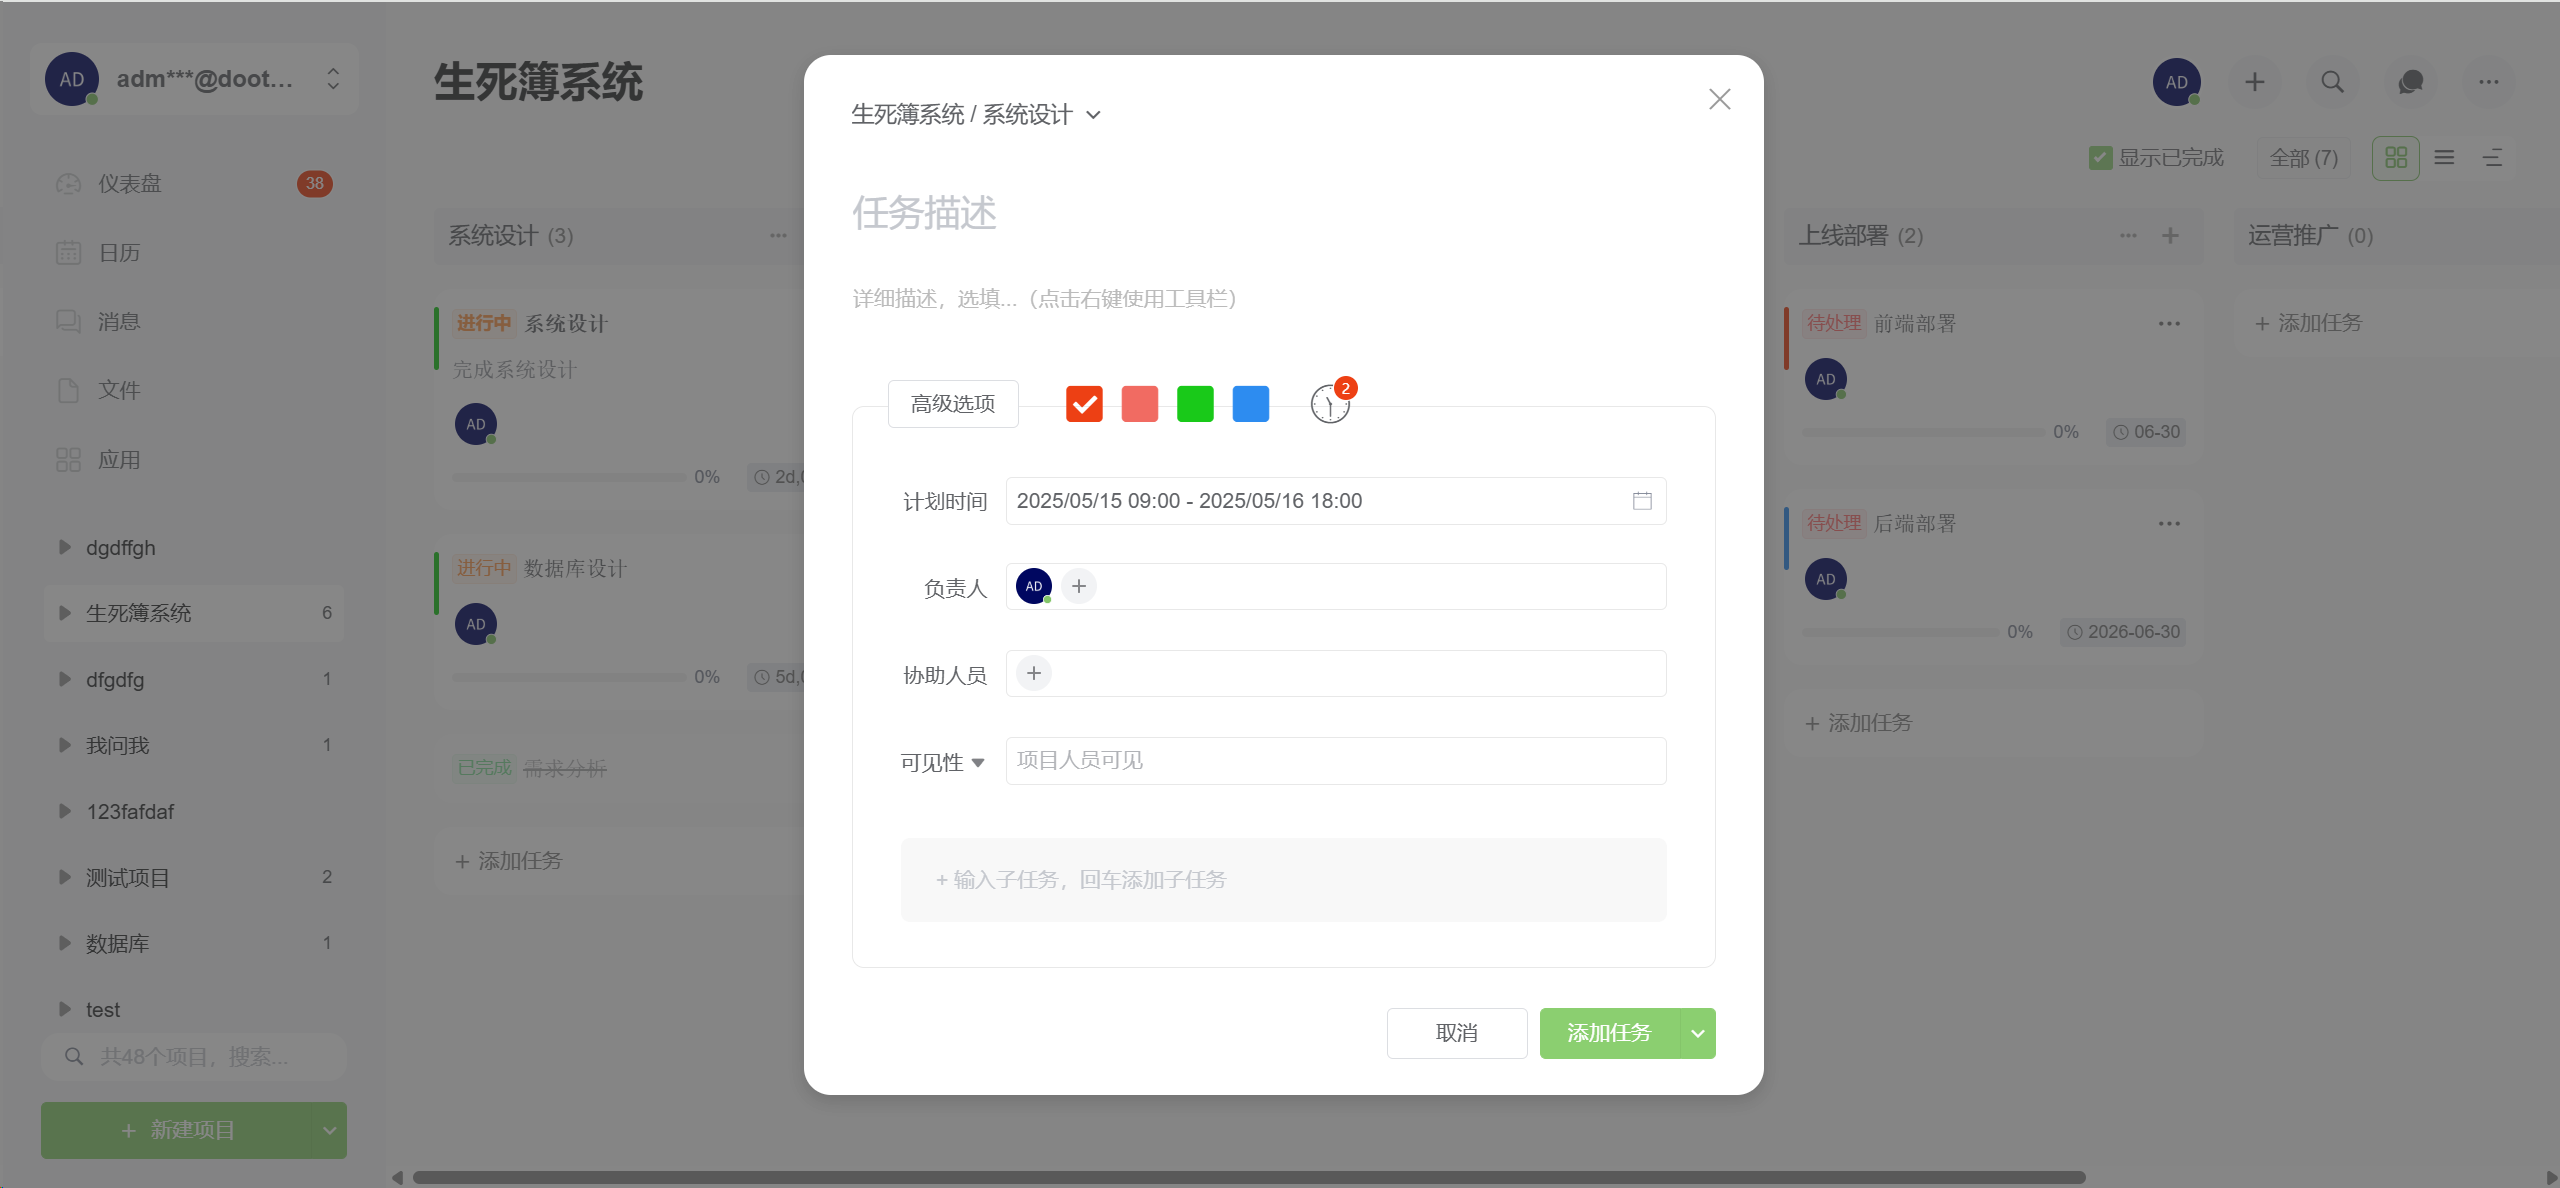Switch to kanban grid view icon

(2395, 158)
